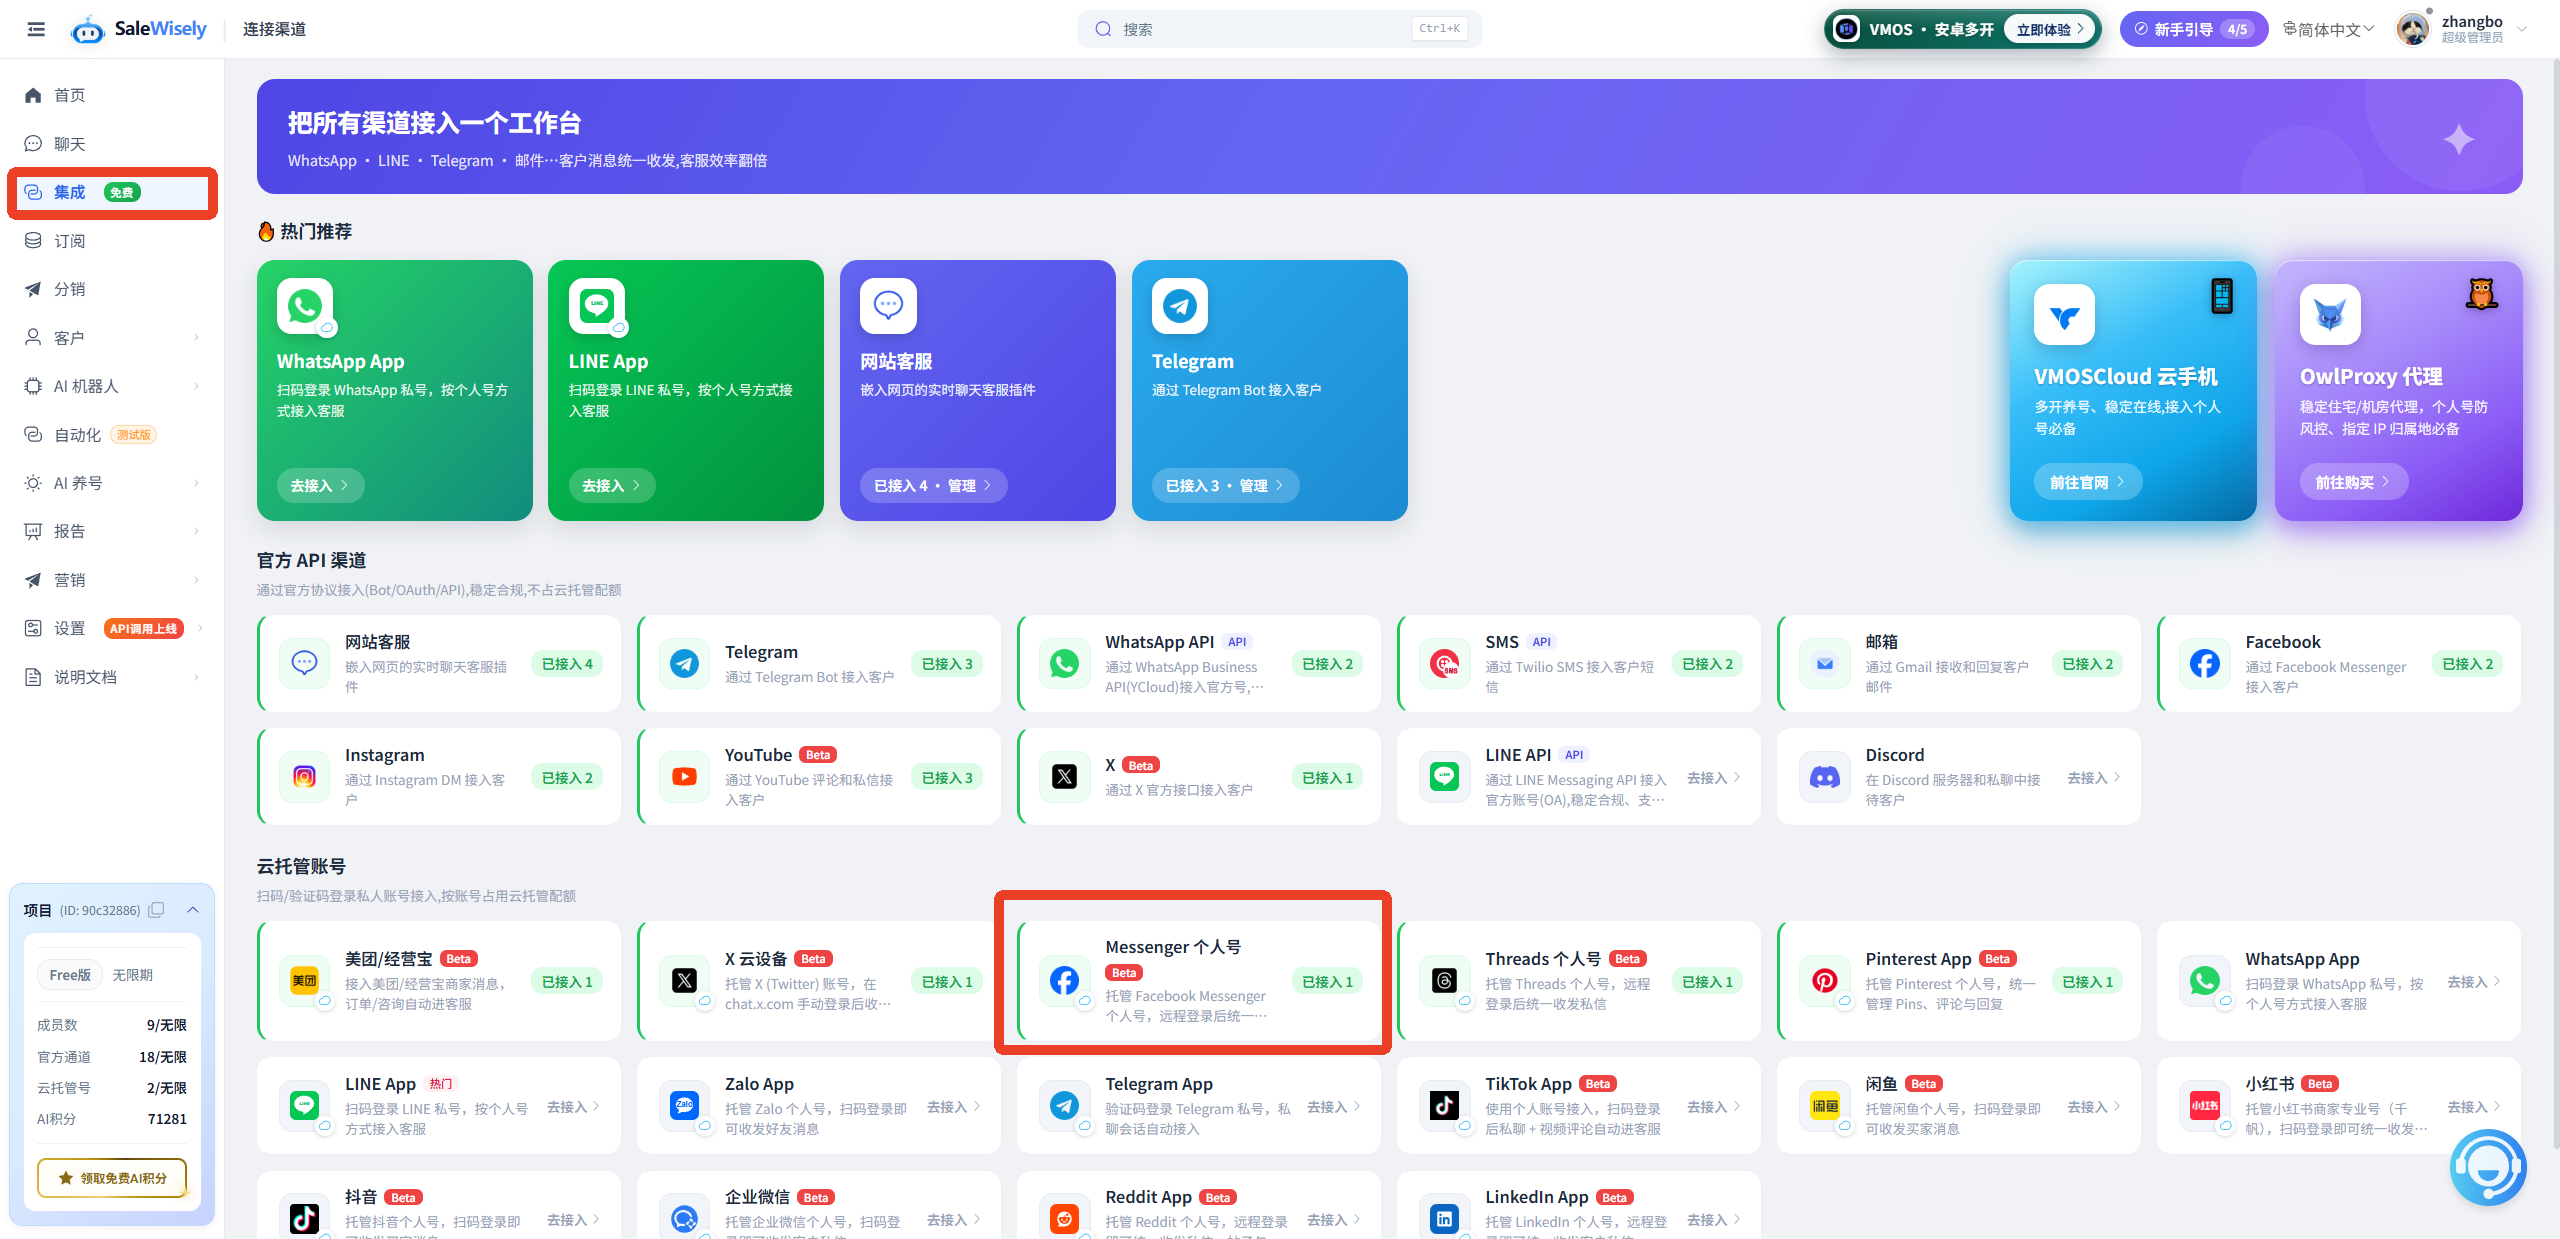Screen dimensions: 2560x1239
Task: Expand the AI 养号 sidebar submenu
Action: 196,483
